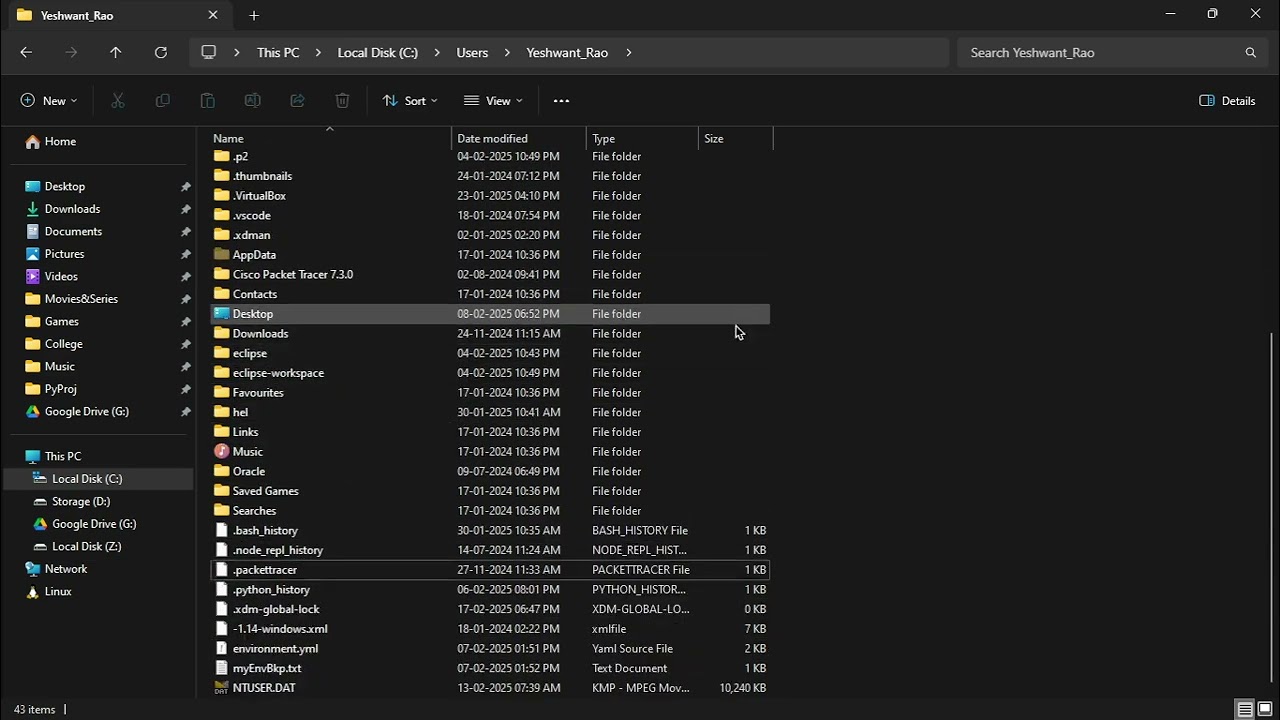Sort by Date modified column header
The width and height of the screenshot is (1280, 720).
492,139
